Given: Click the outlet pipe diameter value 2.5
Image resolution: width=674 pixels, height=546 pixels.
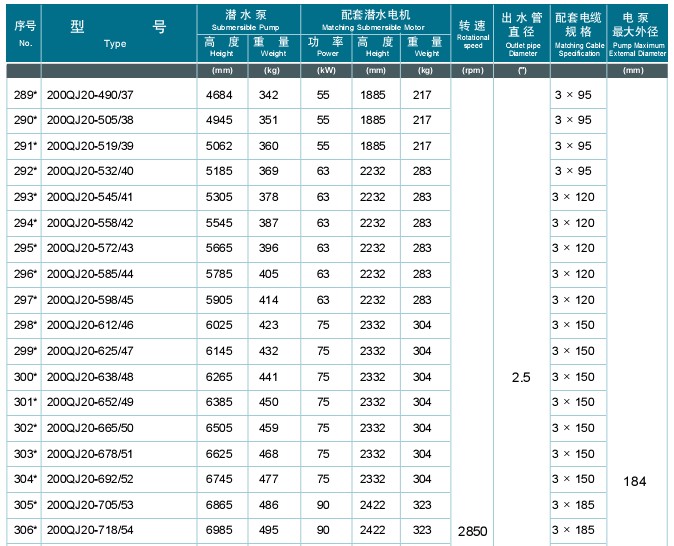Looking at the screenshot, I should tap(521, 377).
